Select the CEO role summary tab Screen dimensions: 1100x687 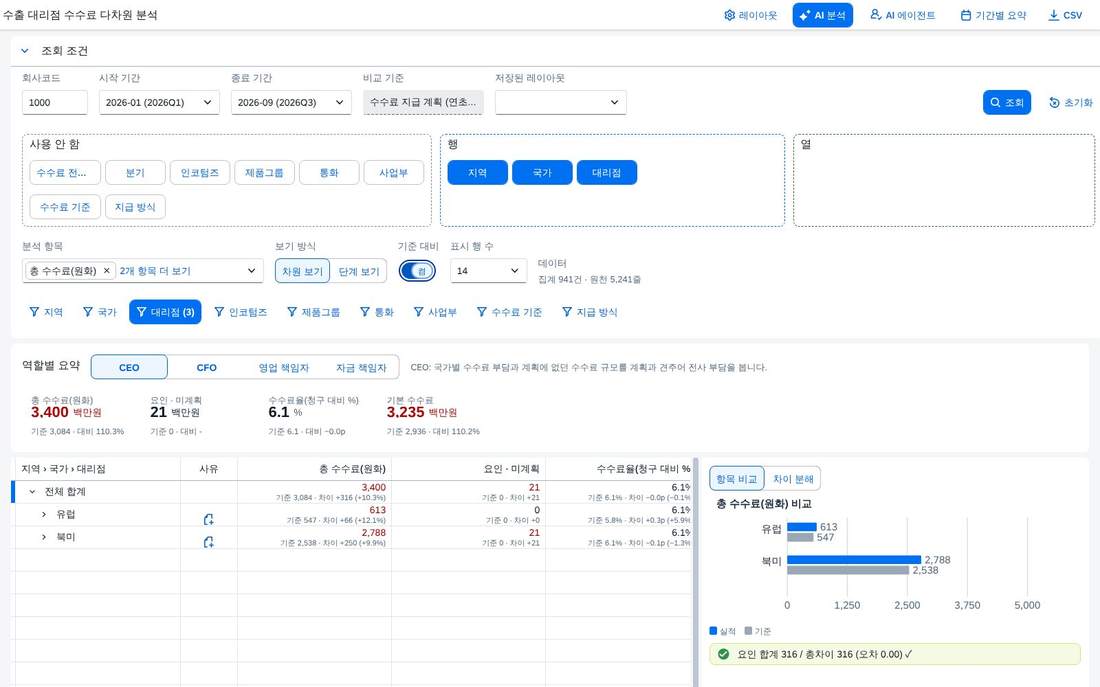point(129,367)
